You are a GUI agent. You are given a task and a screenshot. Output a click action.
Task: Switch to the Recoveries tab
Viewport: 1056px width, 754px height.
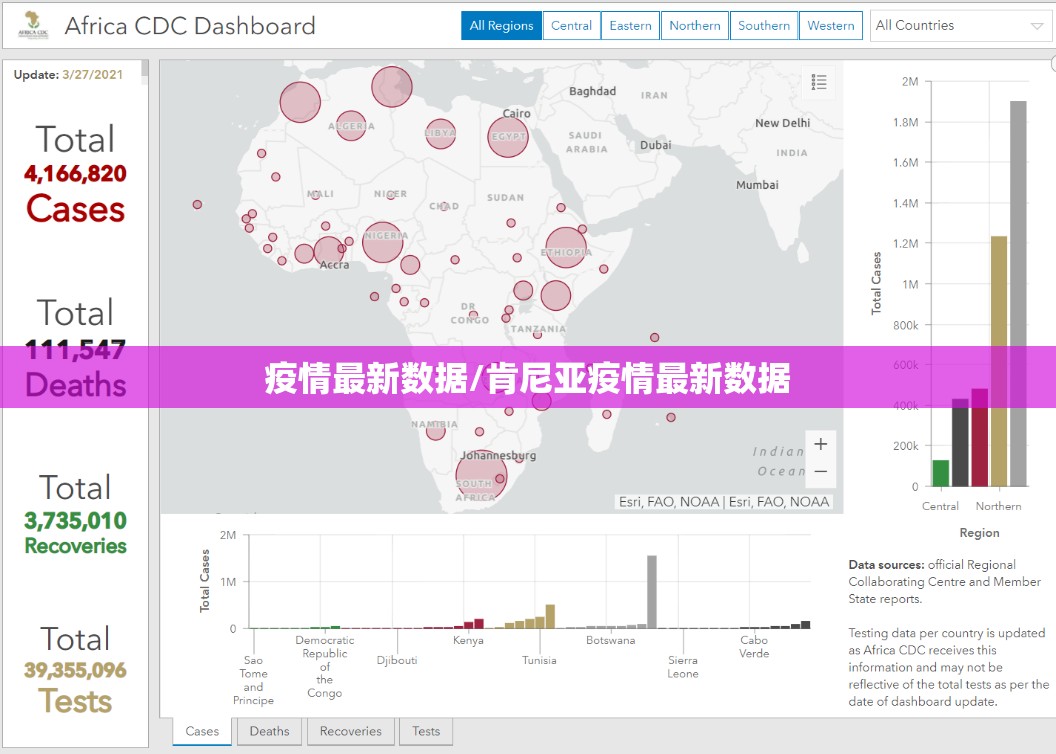pyautogui.click(x=350, y=731)
